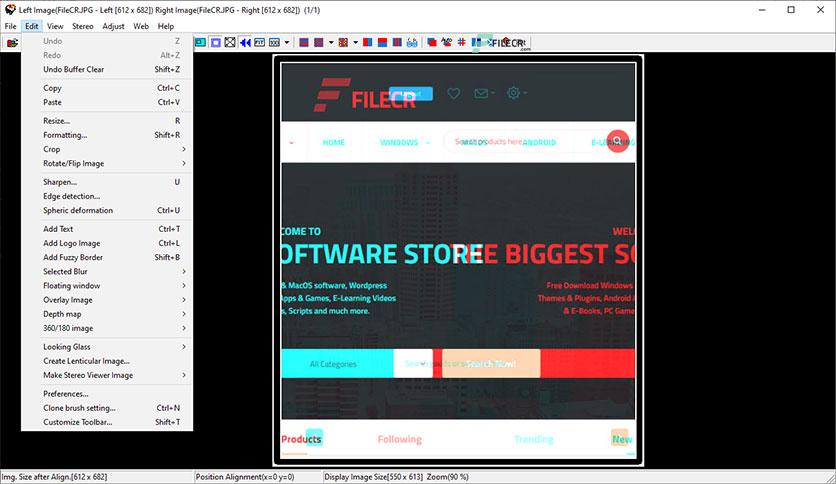The width and height of the screenshot is (836, 484).
Task: Expand the Make Stereo Viewer Image submenu
Action: pos(107,375)
